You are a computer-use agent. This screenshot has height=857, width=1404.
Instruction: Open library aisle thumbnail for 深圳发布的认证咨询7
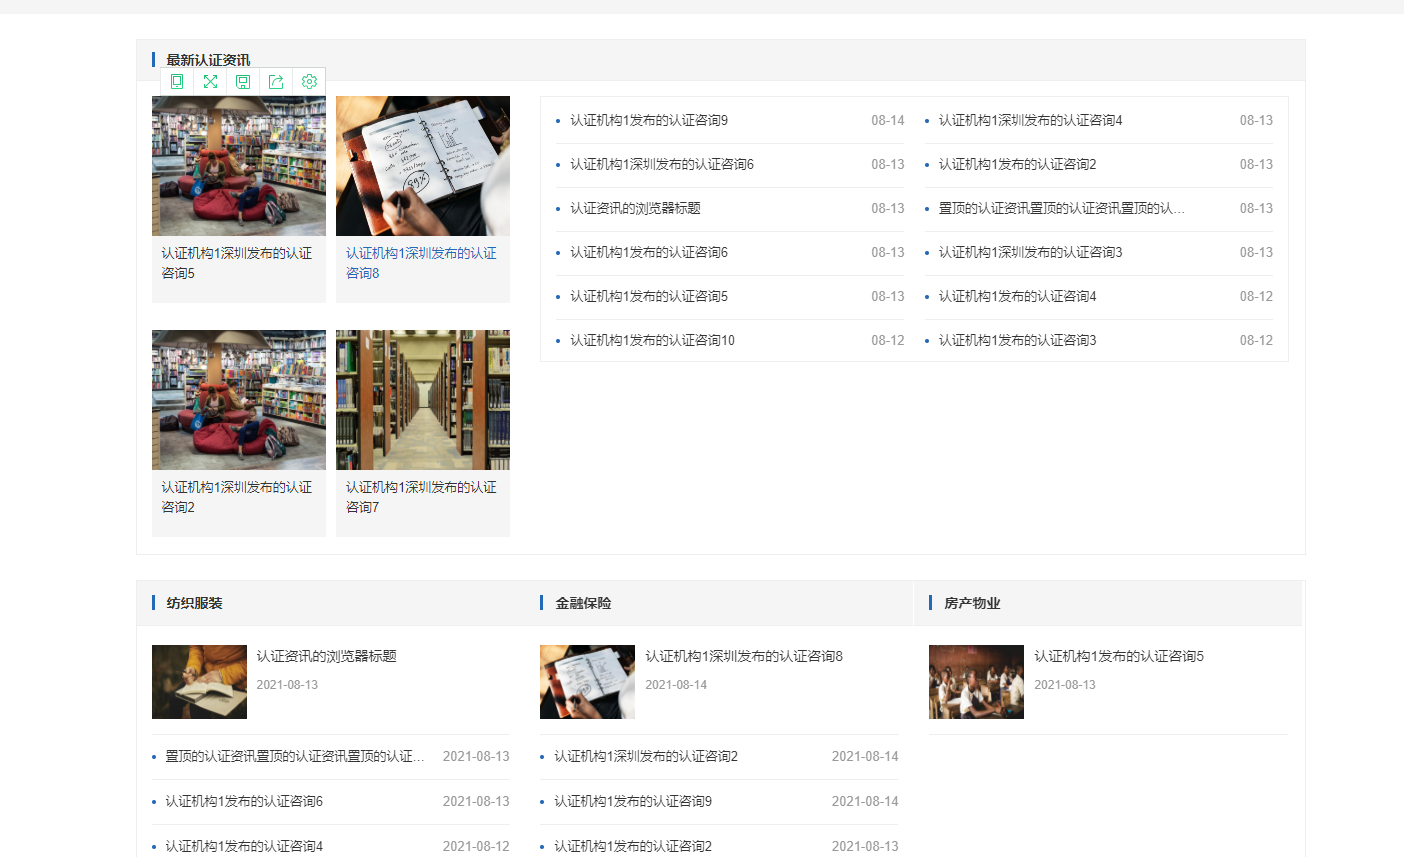(x=423, y=400)
